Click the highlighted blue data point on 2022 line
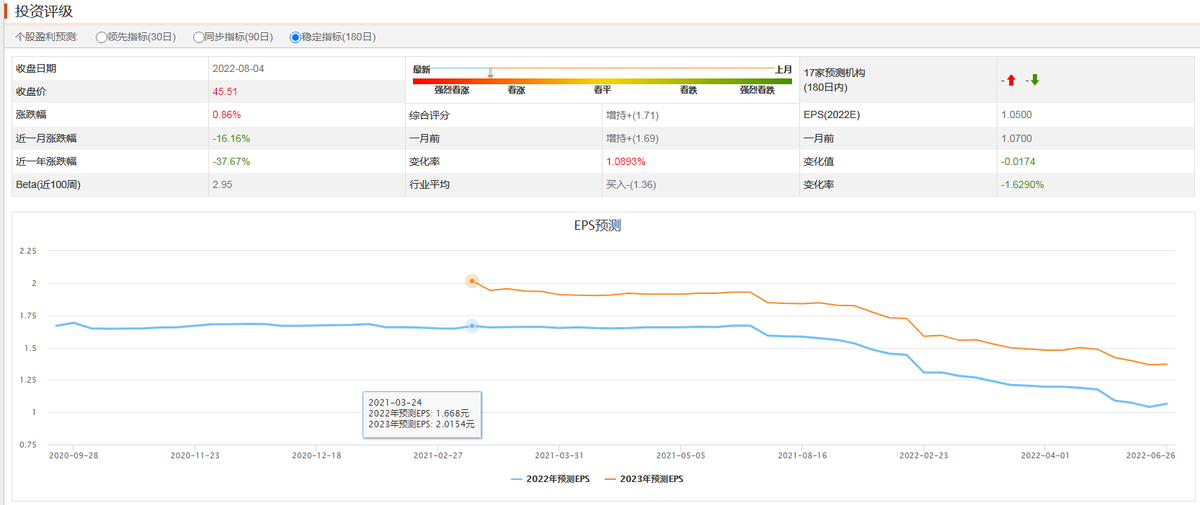1200x505 pixels. click(x=472, y=326)
